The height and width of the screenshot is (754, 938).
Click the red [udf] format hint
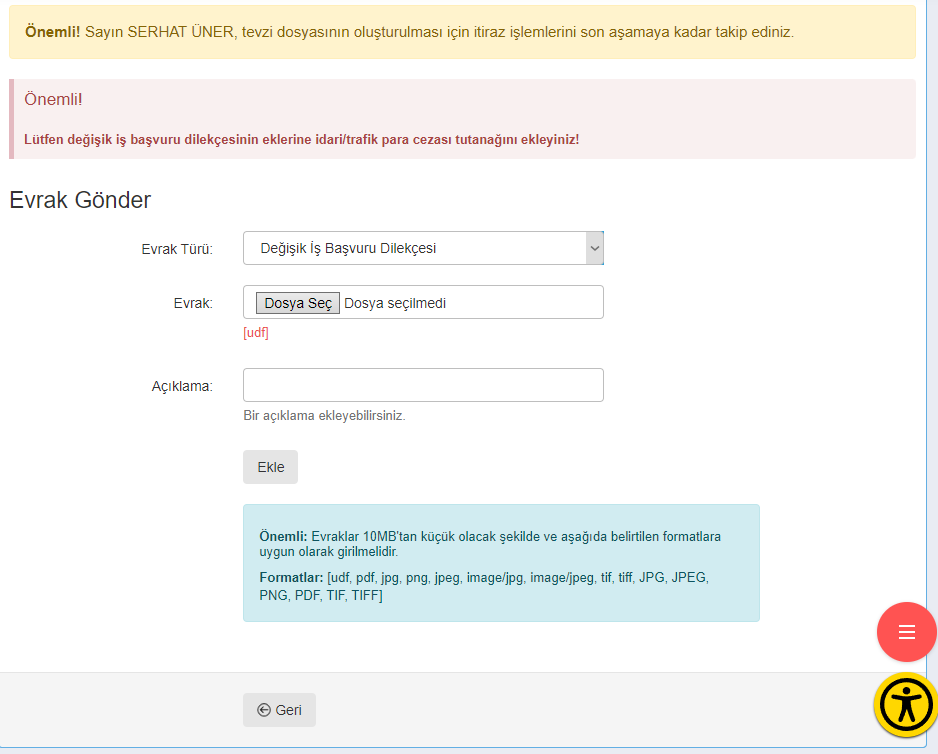coord(256,333)
